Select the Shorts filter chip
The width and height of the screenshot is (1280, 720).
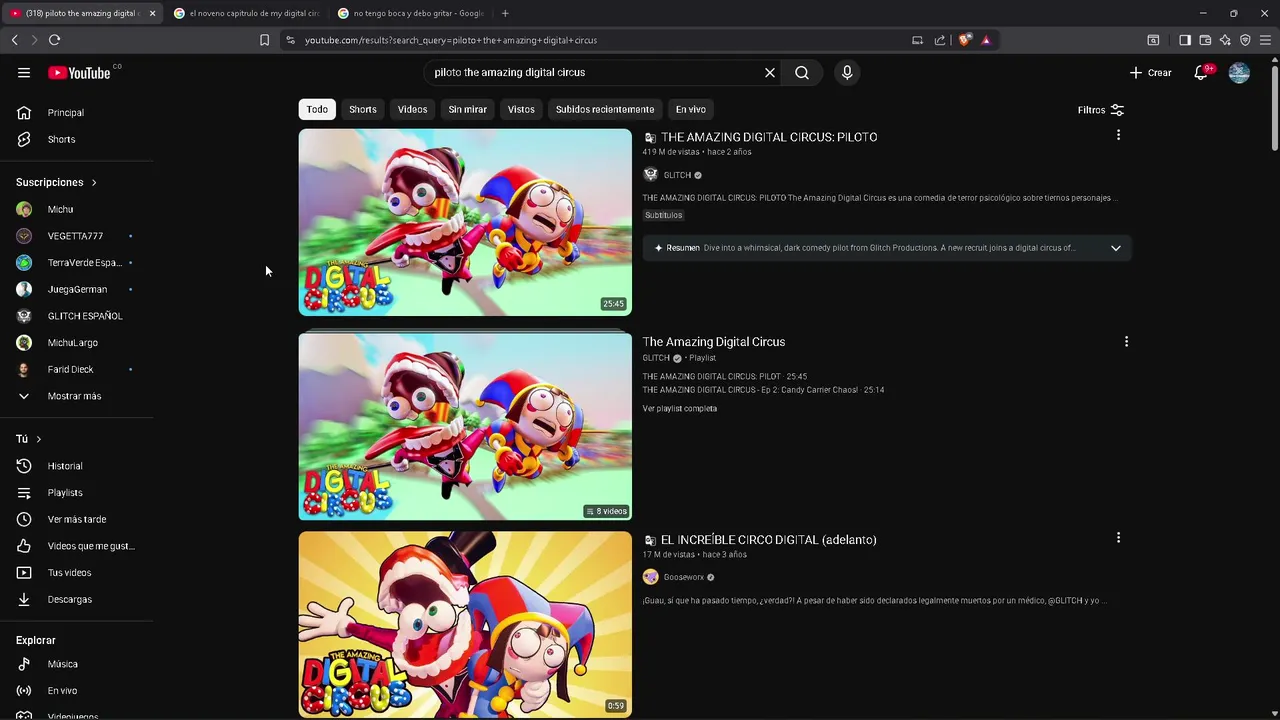point(363,109)
